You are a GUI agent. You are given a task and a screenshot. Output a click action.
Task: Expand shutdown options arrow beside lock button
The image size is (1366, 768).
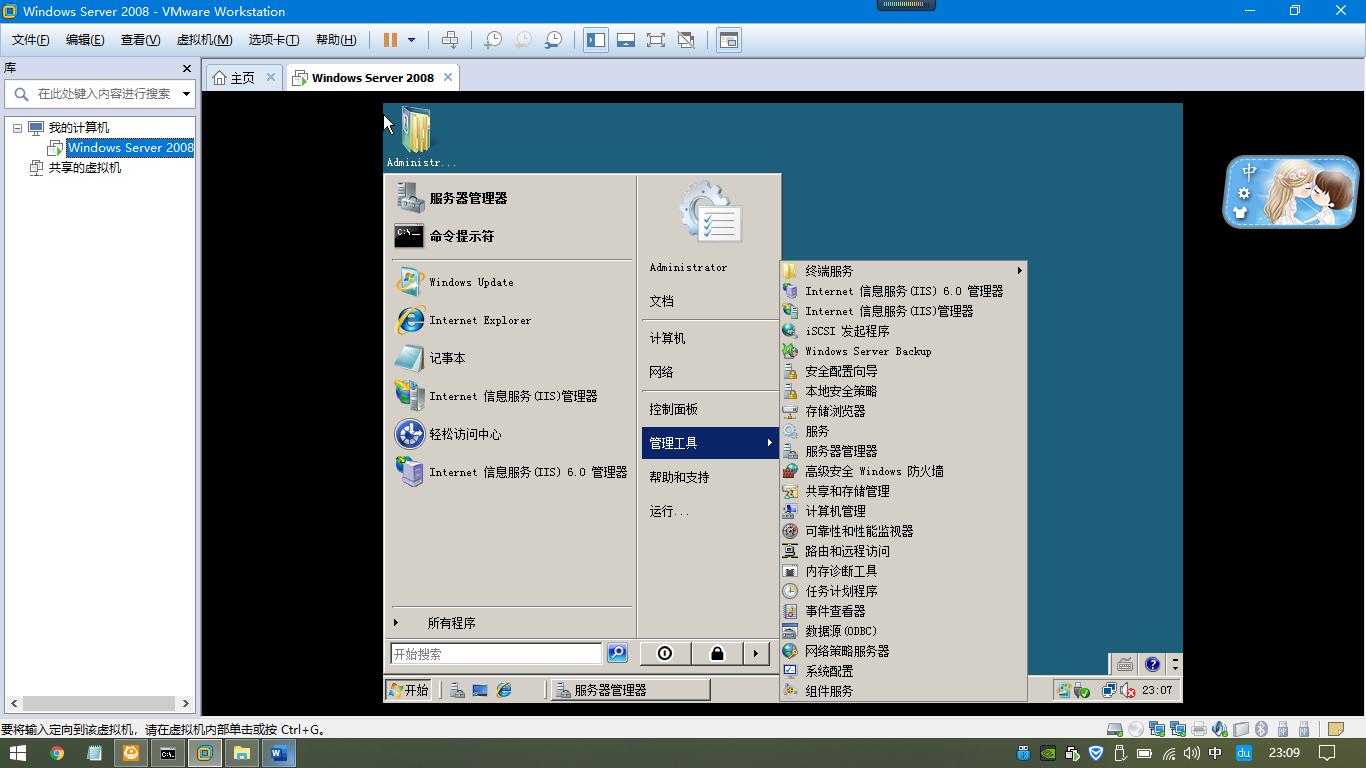pos(756,653)
